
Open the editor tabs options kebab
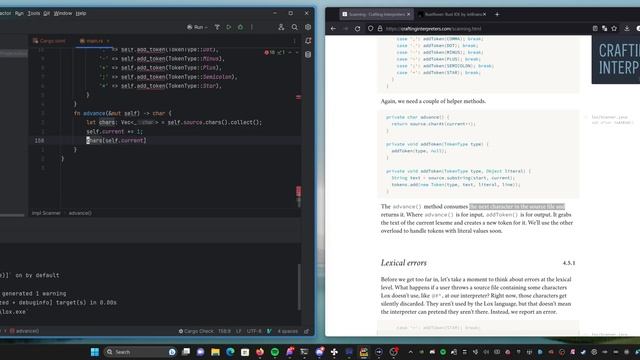294,41
